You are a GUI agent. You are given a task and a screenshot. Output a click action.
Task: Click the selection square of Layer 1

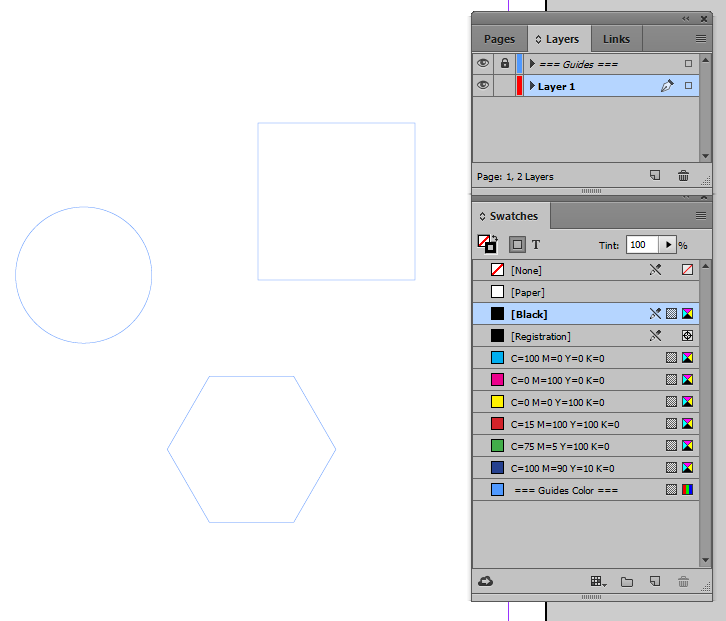click(688, 86)
